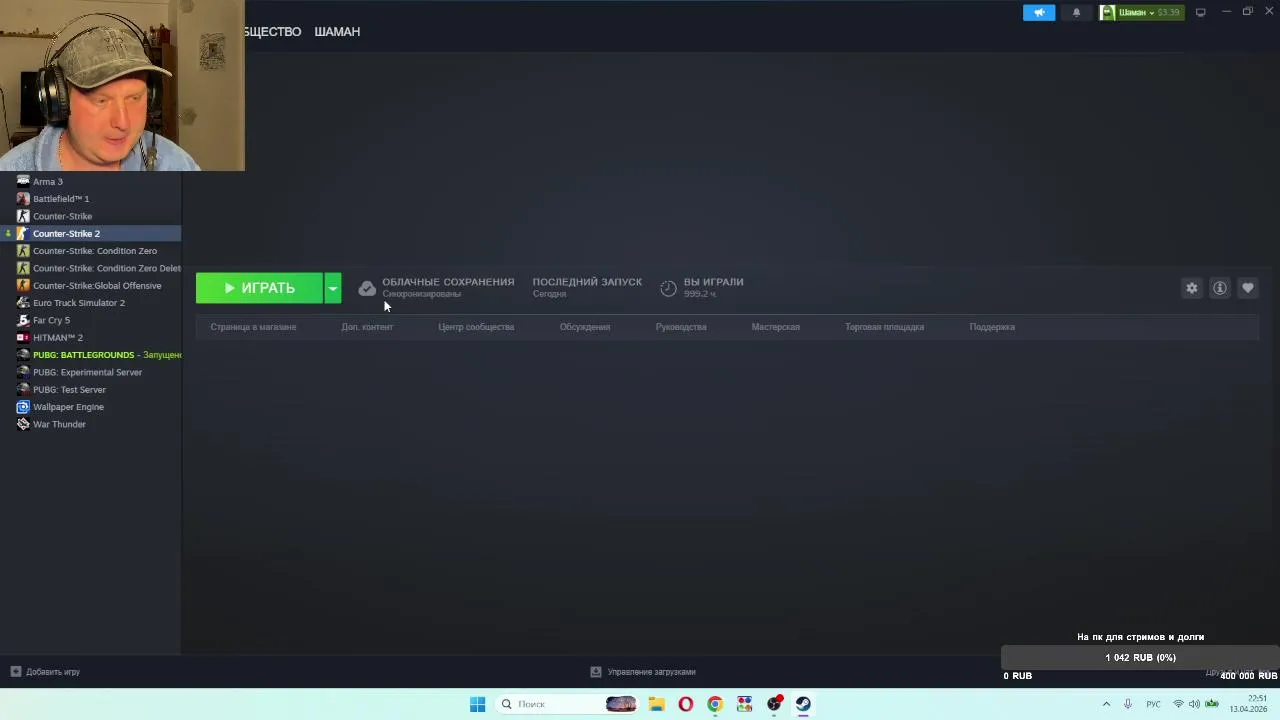Open Торговая площадка link

coord(885,327)
